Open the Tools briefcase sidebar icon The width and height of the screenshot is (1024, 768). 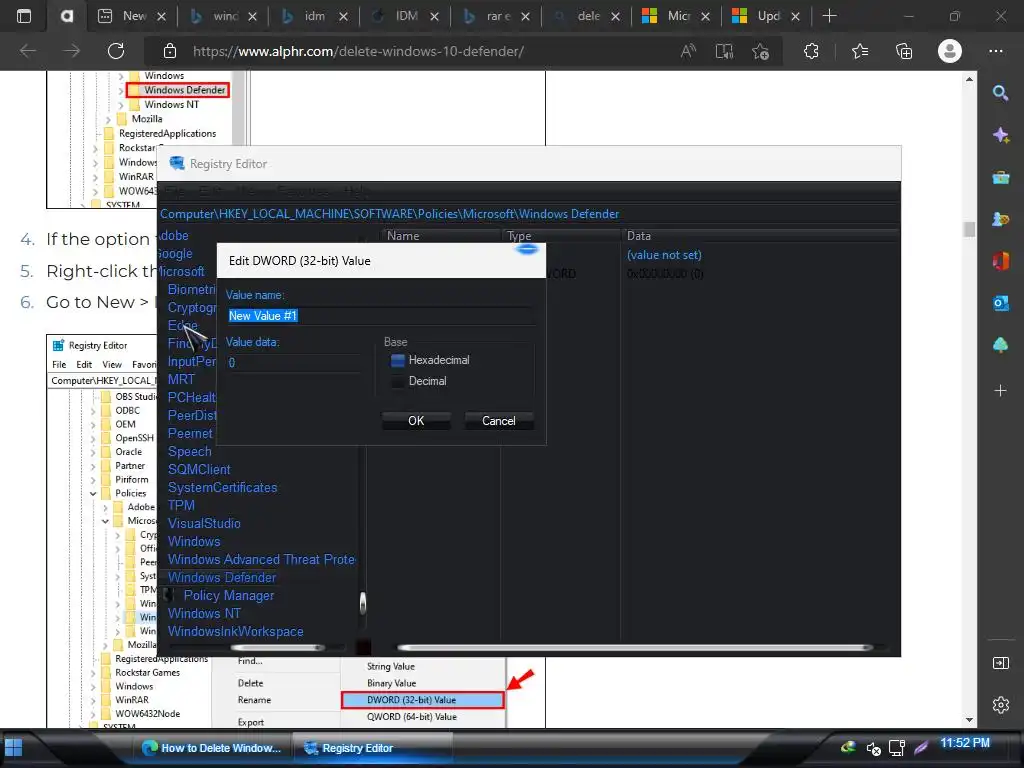coord(1000,178)
